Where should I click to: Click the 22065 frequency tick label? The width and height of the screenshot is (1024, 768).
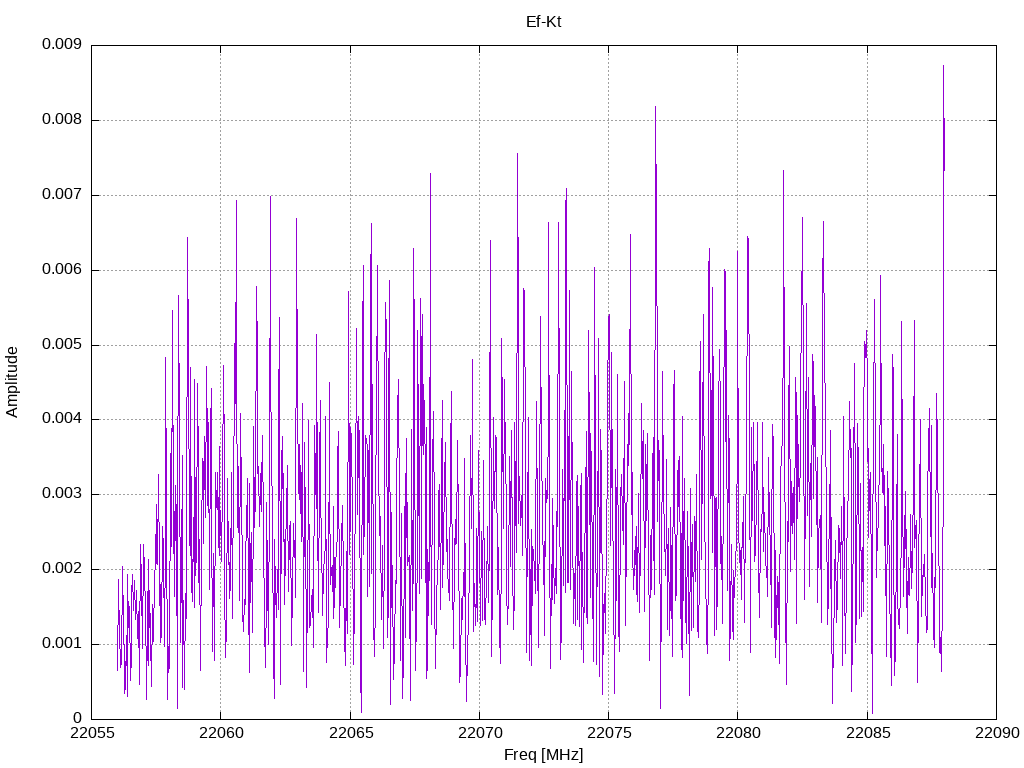point(351,733)
